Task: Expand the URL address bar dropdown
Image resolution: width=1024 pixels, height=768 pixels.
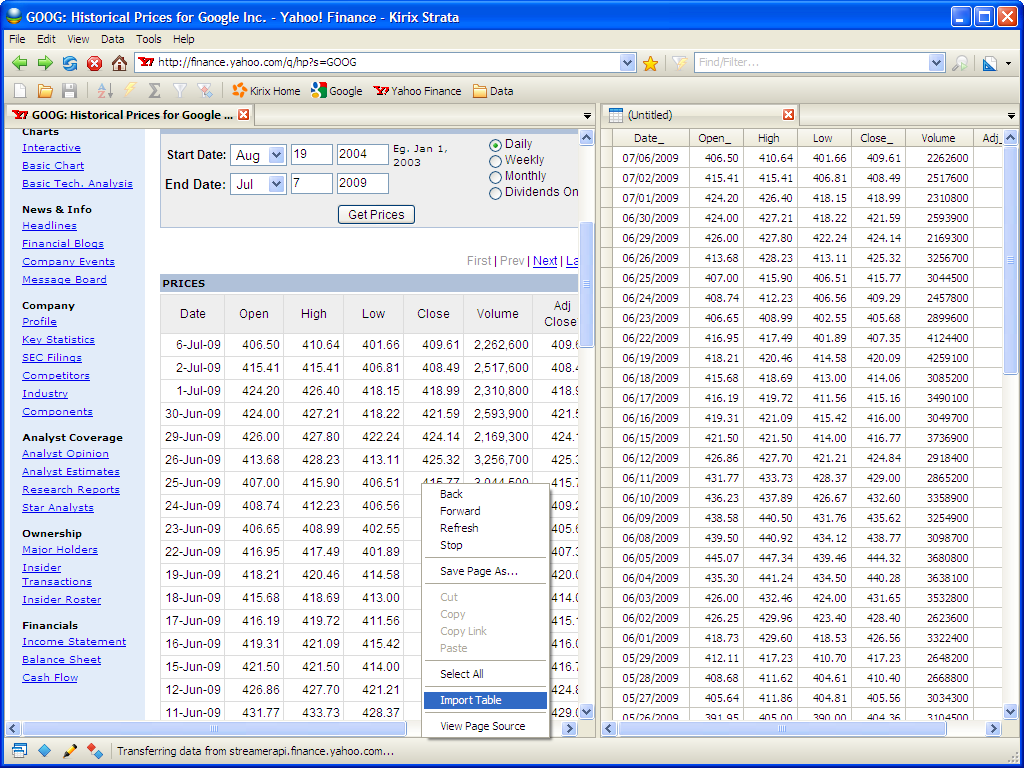Action: point(627,63)
